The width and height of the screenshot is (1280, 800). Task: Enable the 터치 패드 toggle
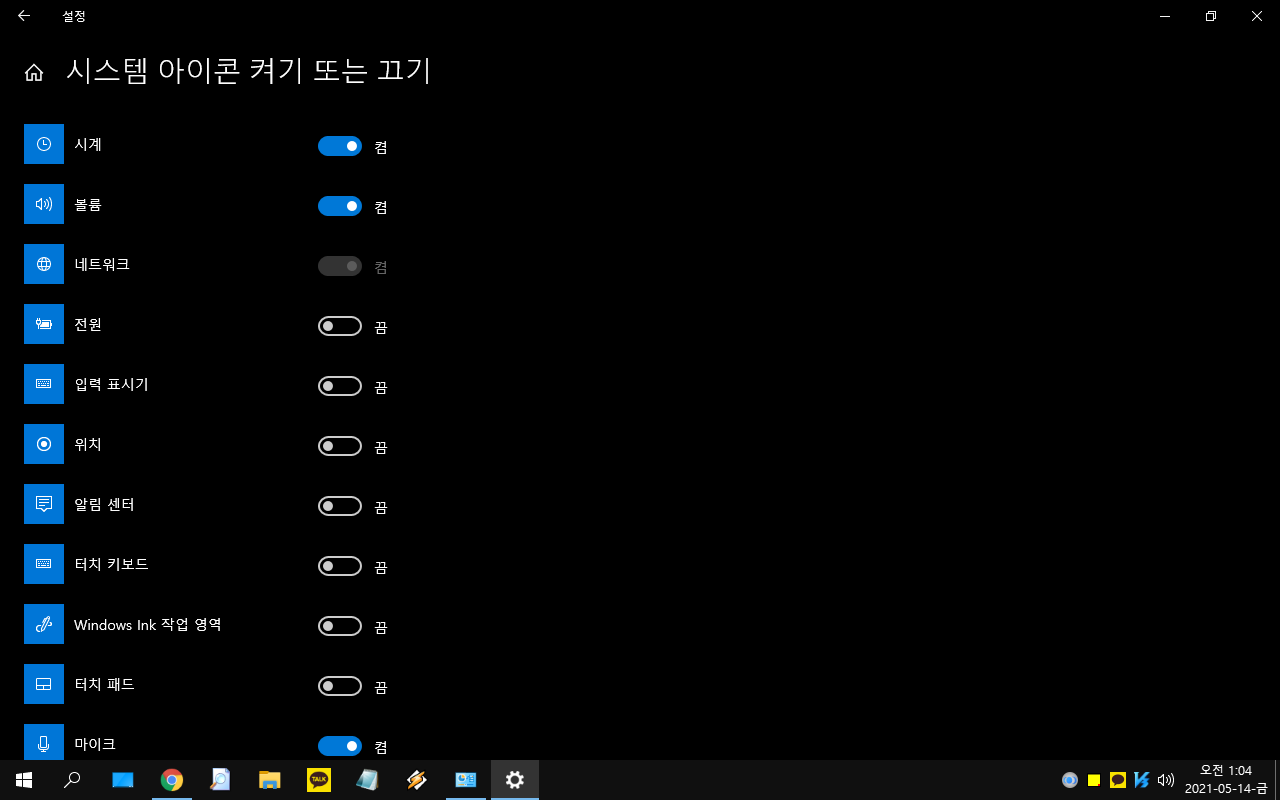pos(340,686)
